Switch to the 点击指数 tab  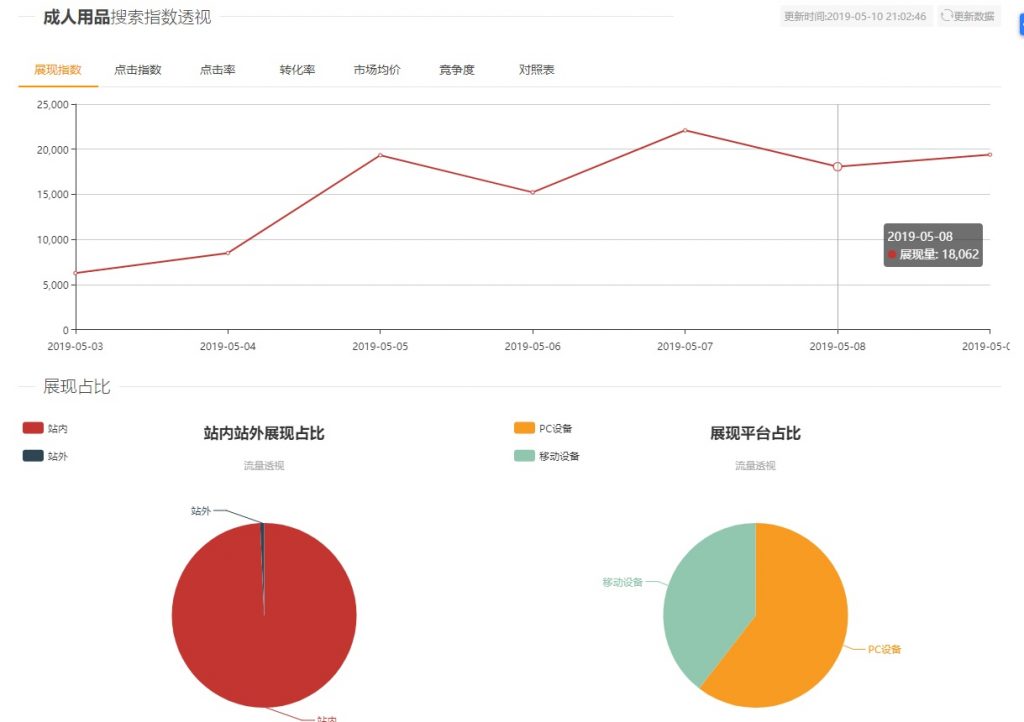138,70
